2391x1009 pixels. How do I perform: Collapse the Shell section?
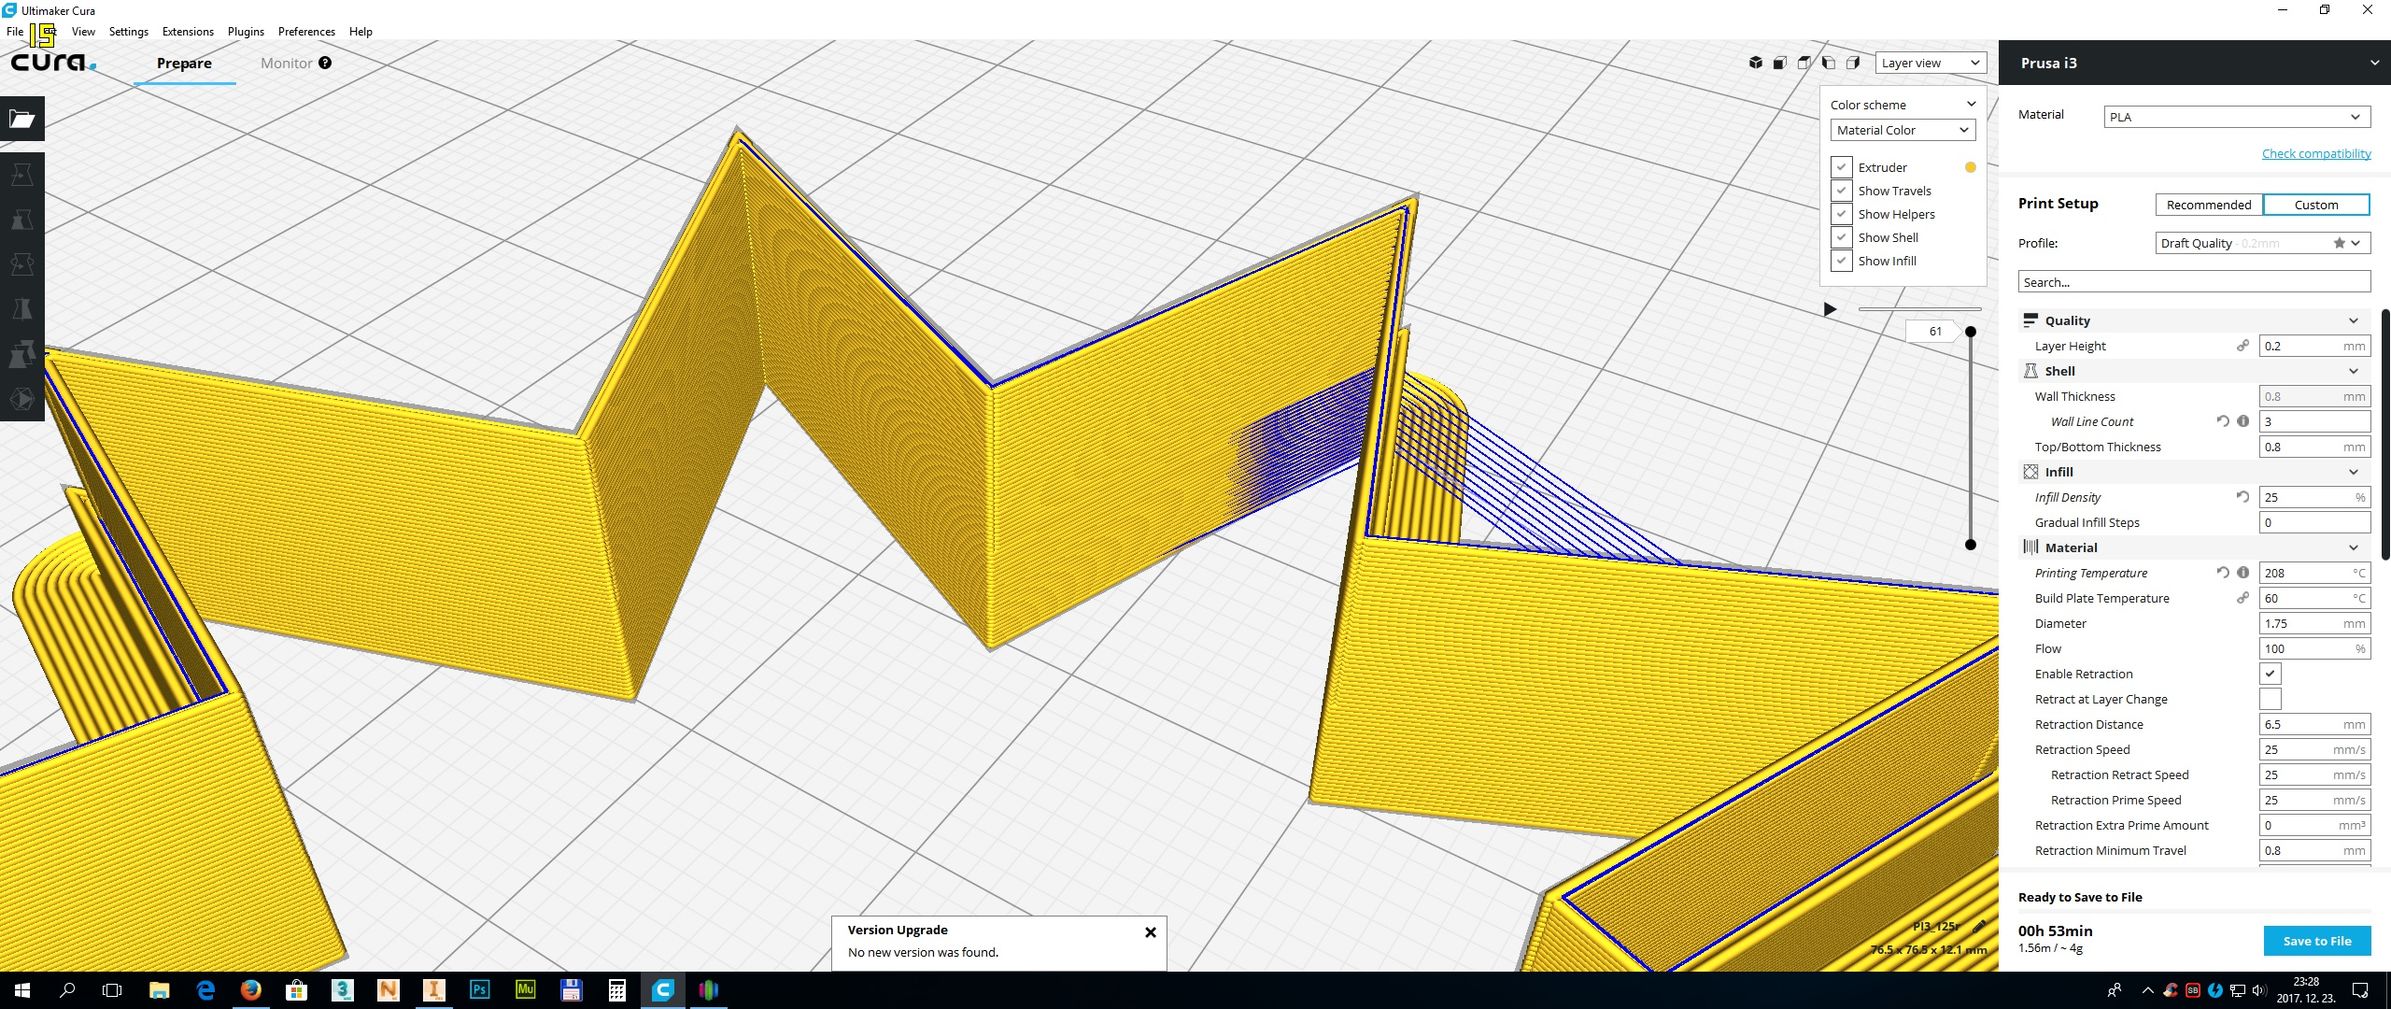point(2353,371)
